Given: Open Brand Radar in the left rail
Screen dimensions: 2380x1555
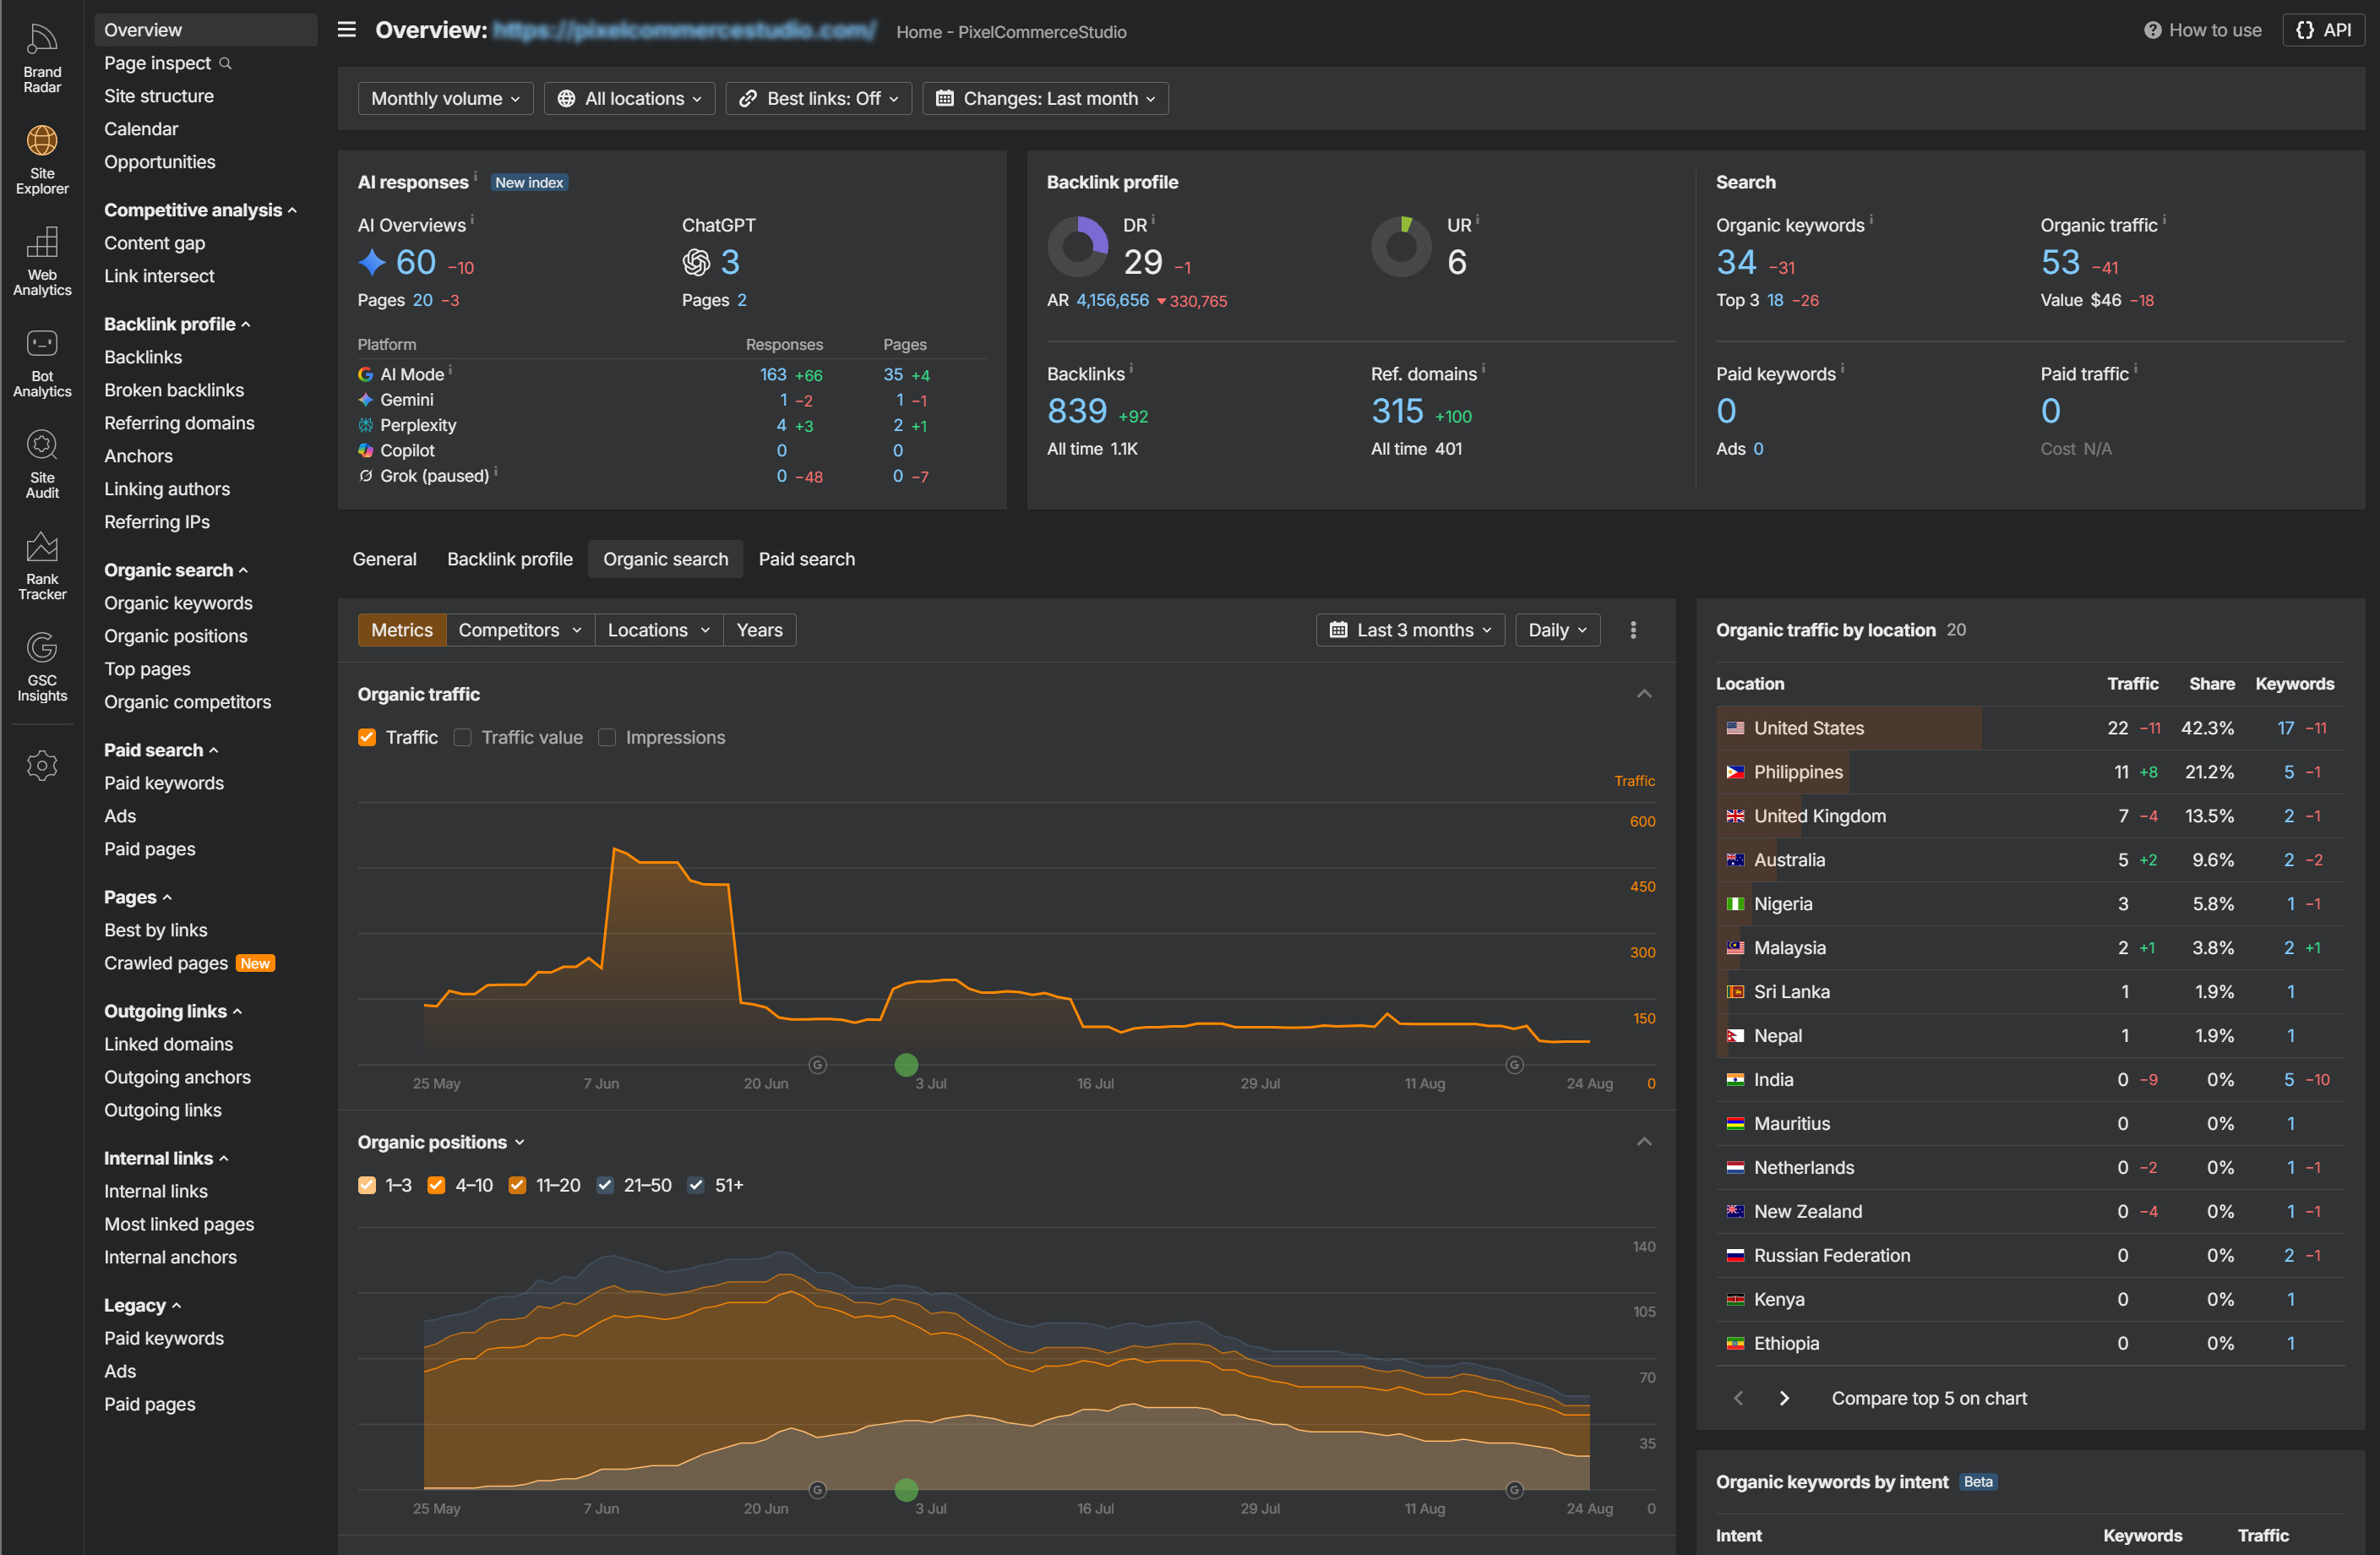Looking at the screenshot, I should 42,58.
